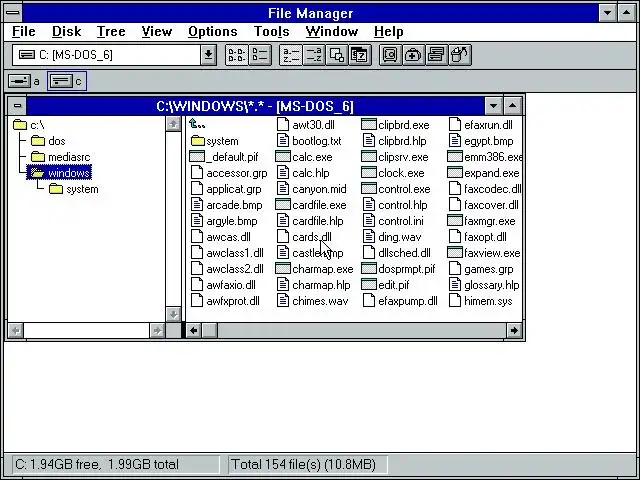Click tree pane scroll up arrow

click(x=173, y=124)
